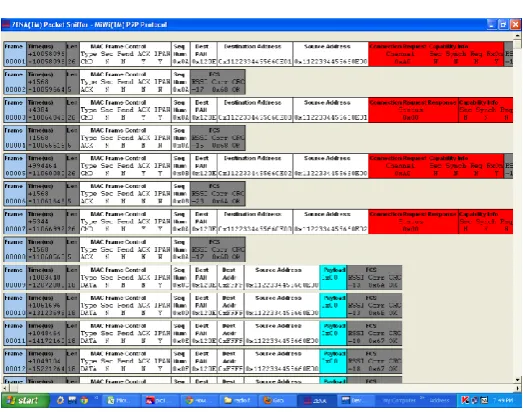The image size is (523, 412).
Task: Click the horizontal scrollbar right arrow
Action: (518, 388)
